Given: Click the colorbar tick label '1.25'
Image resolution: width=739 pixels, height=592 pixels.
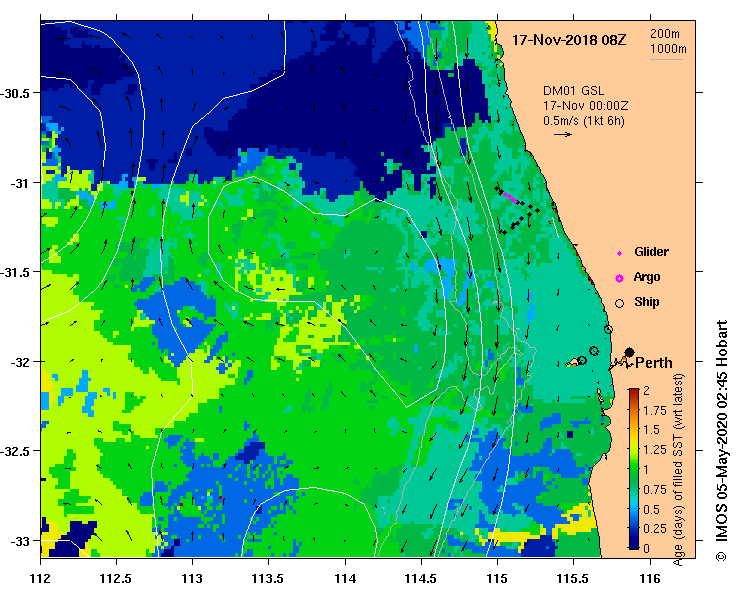Looking at the screenshot, I should coord(655,450).
